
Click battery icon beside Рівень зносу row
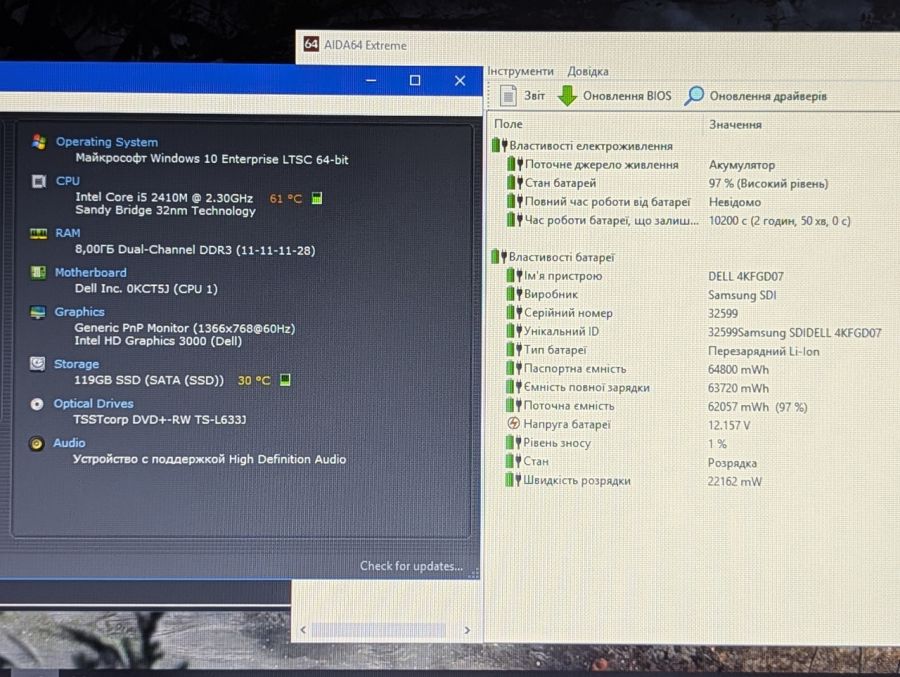tap(514, 443)
